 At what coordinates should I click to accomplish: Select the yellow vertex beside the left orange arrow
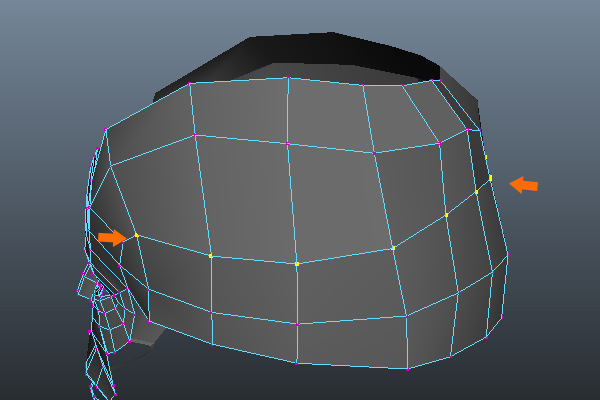point(137,235)
